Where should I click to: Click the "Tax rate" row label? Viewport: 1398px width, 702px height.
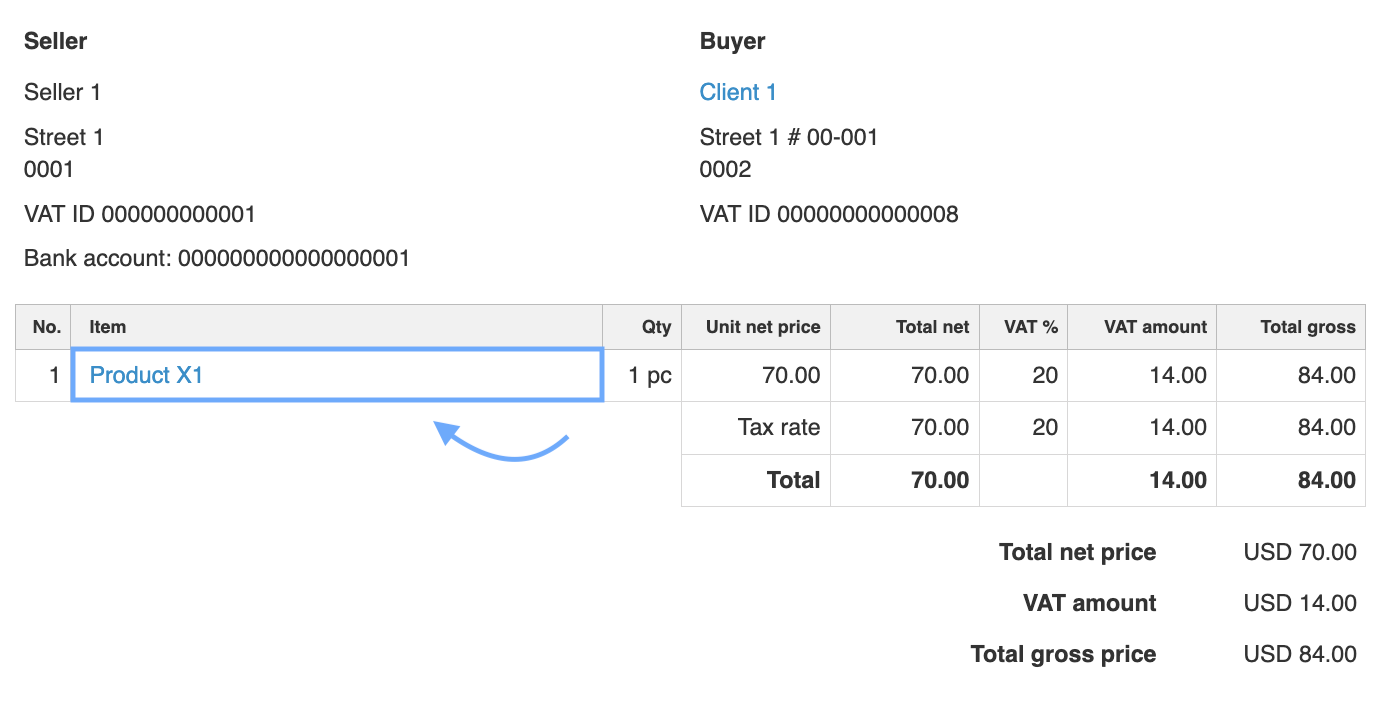(778, 428)
